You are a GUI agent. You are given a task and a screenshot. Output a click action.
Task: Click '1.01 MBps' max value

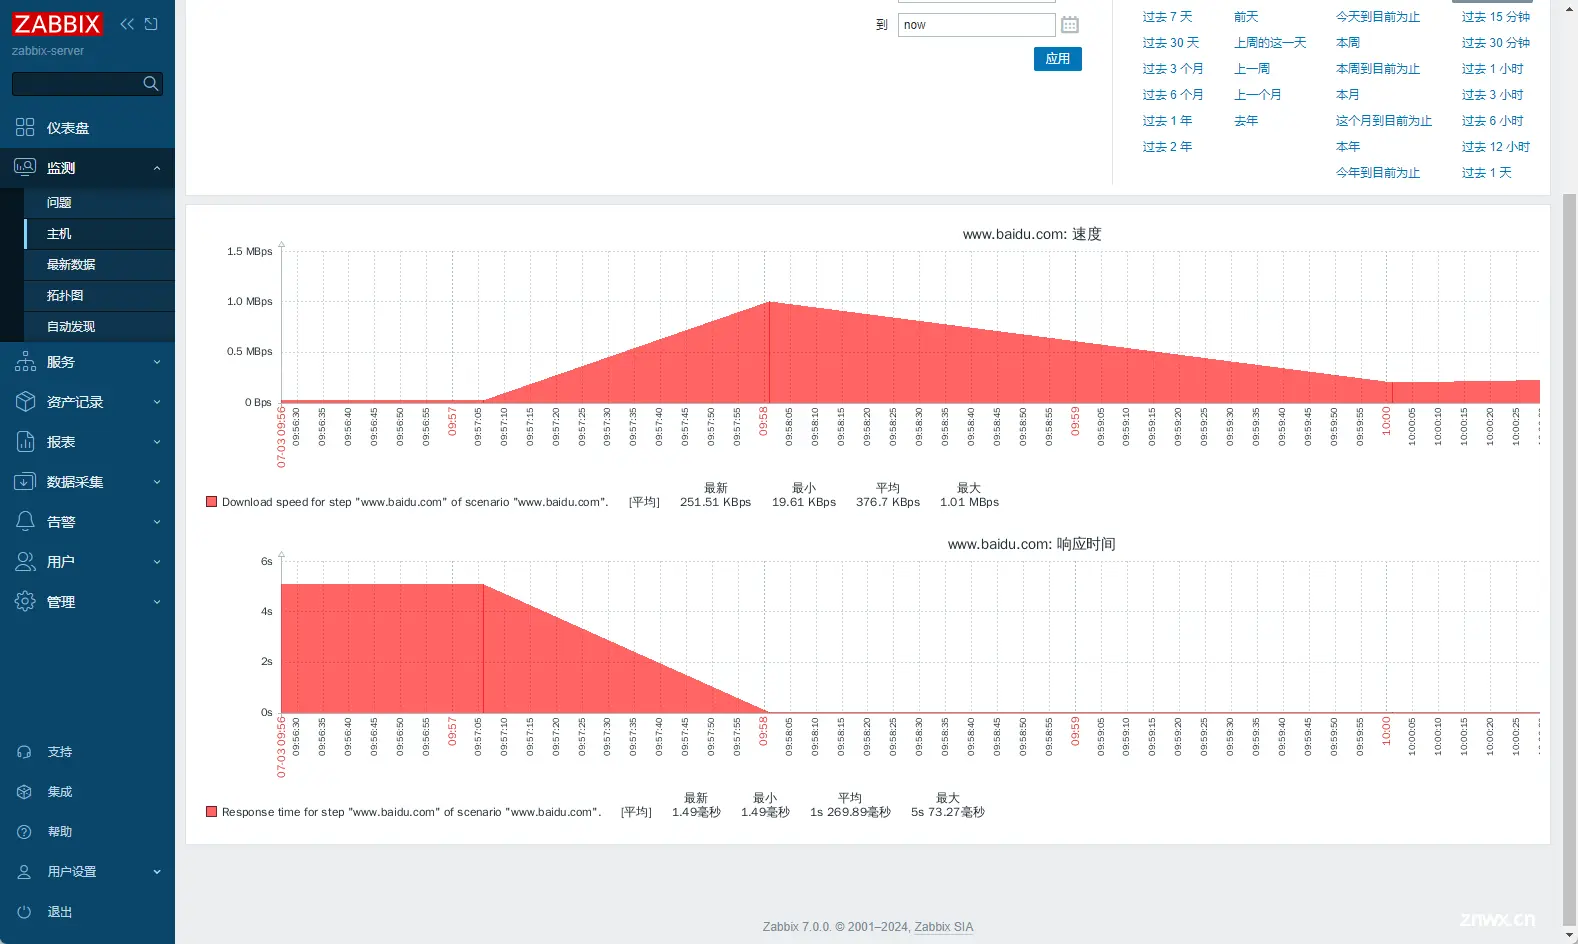point(969,502)
